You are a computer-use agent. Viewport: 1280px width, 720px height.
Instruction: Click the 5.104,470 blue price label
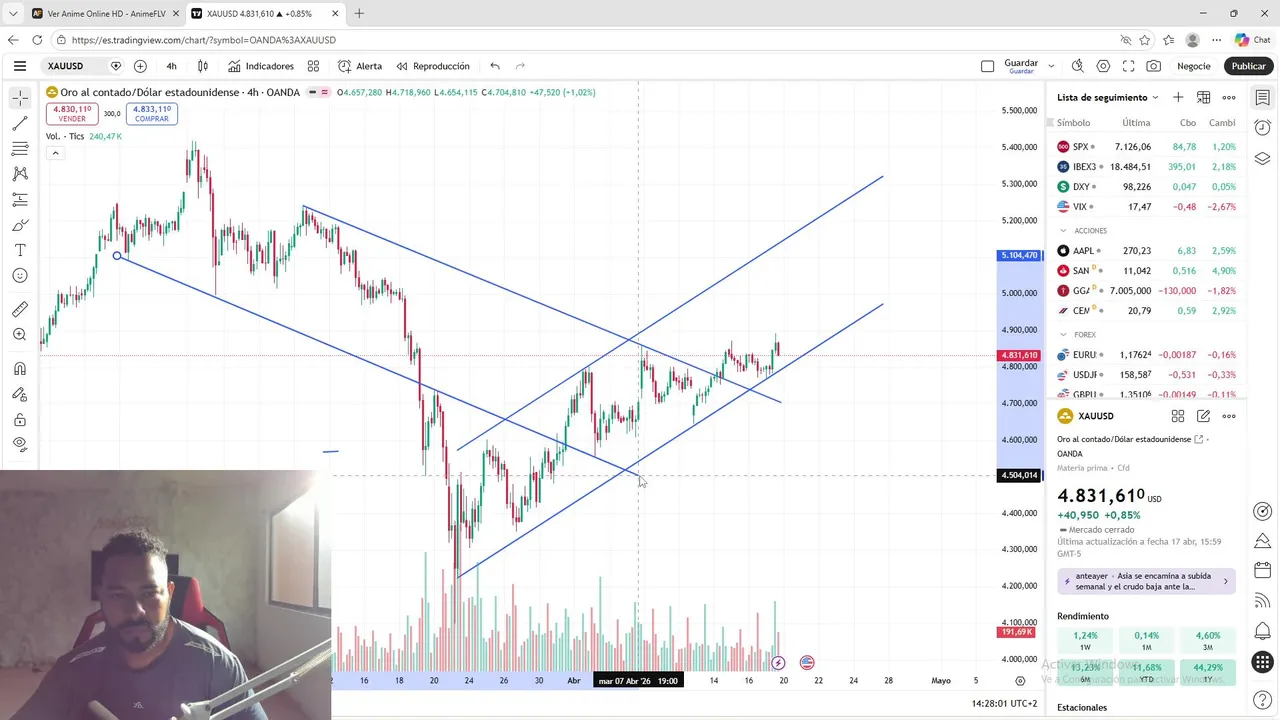[1020, 256]
